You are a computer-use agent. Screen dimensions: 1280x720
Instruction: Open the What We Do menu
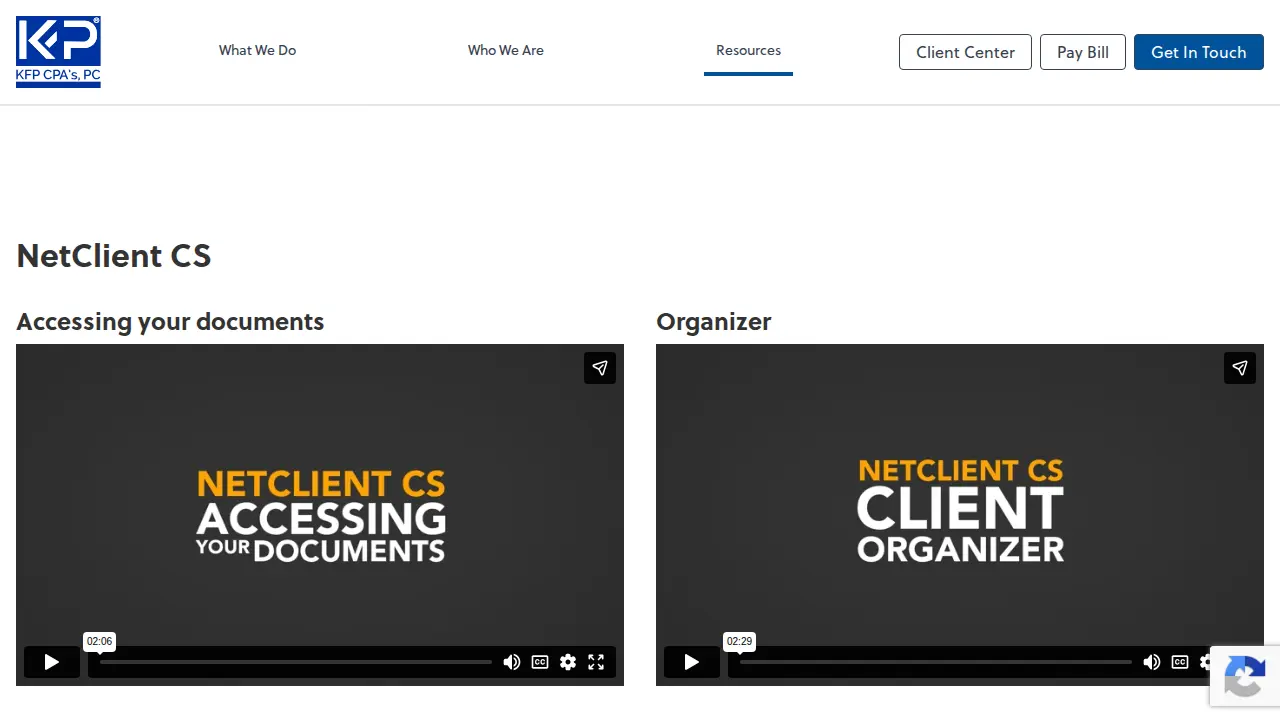point(257,50)
